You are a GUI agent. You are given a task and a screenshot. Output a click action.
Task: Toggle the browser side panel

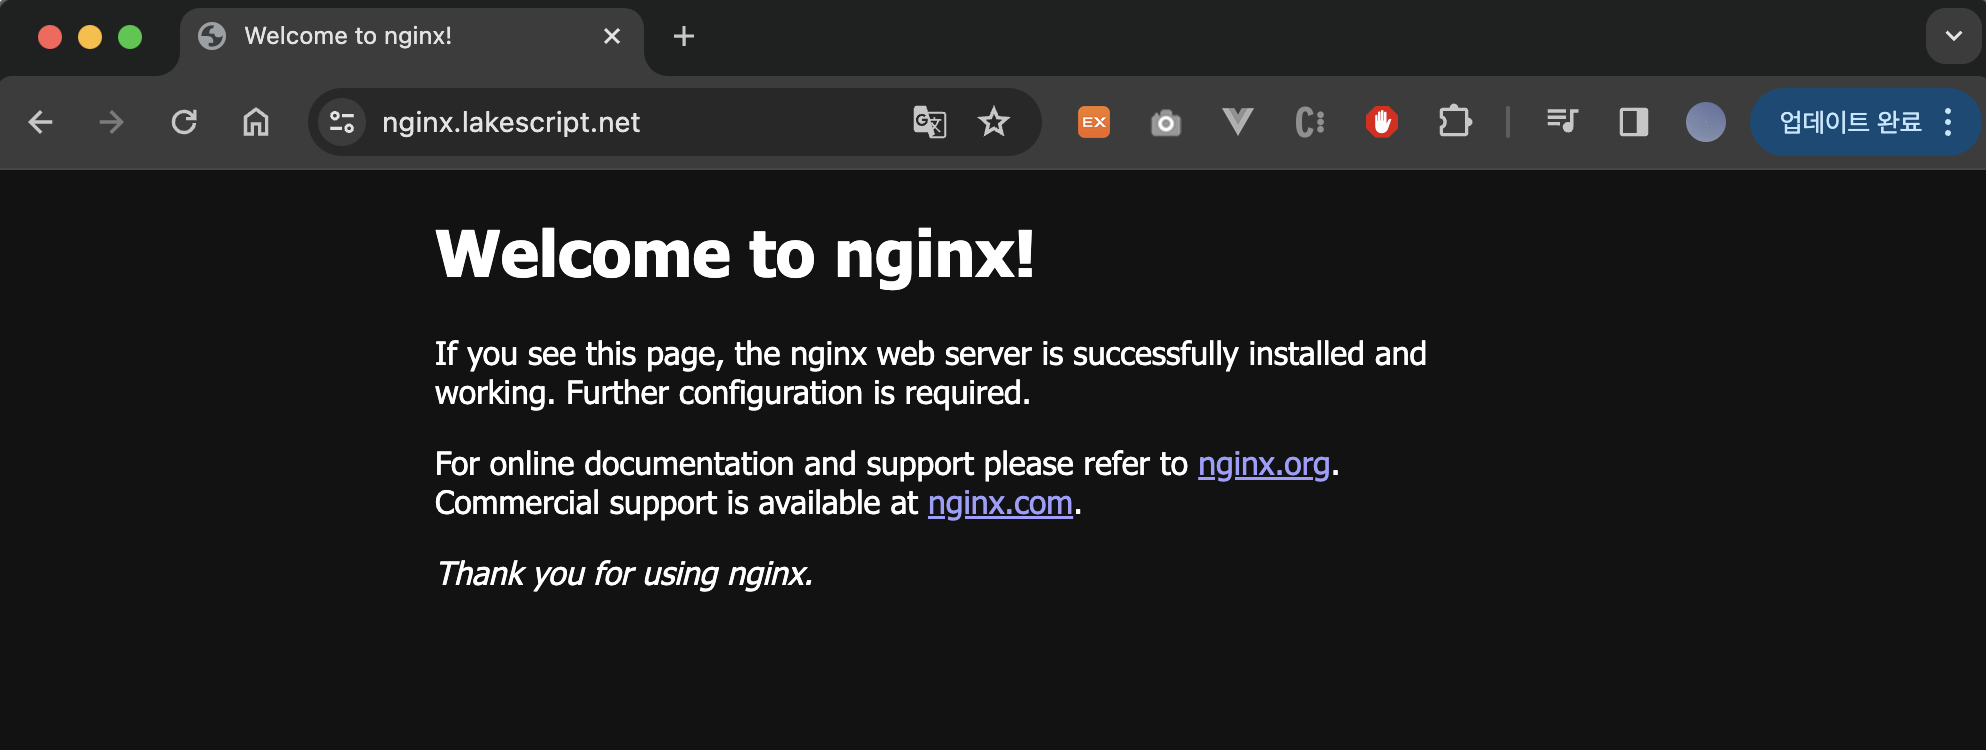(1634, 122)
